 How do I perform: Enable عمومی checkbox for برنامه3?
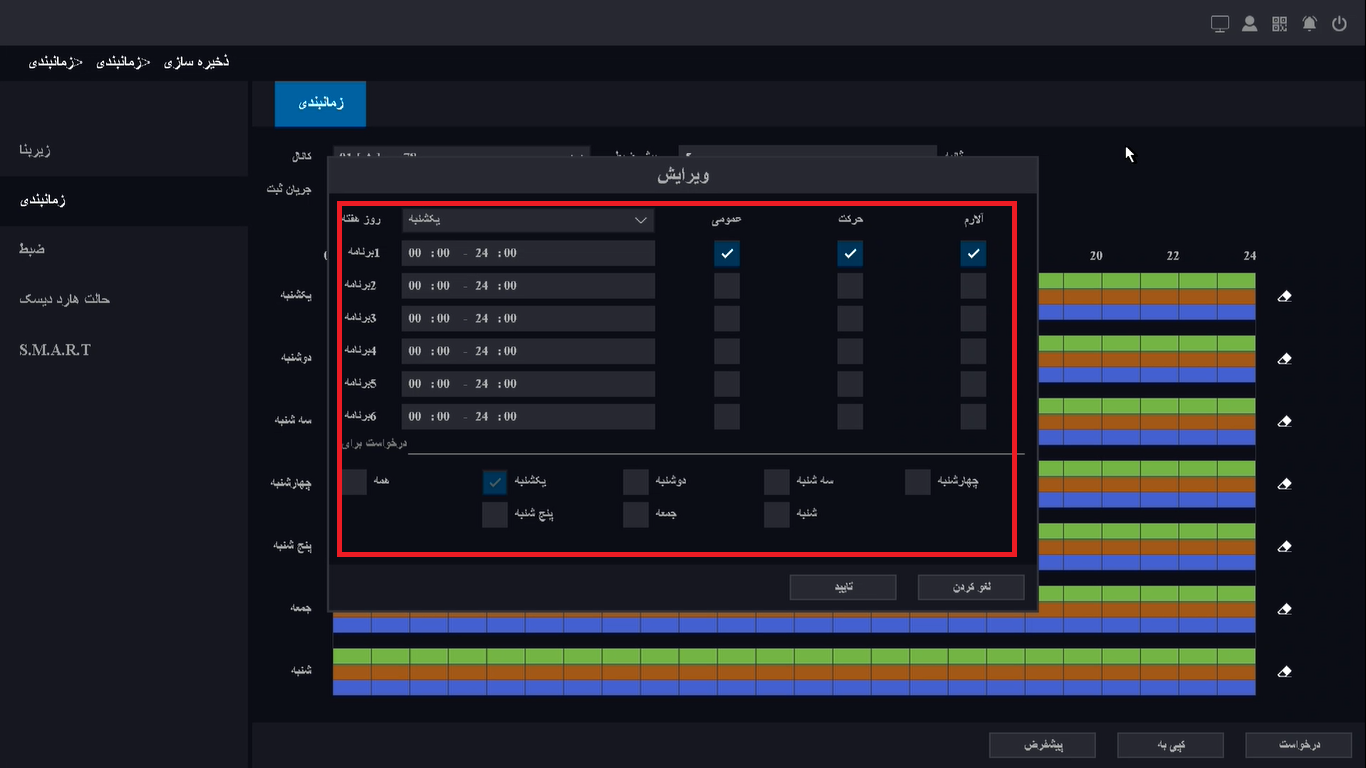[727, 319]
